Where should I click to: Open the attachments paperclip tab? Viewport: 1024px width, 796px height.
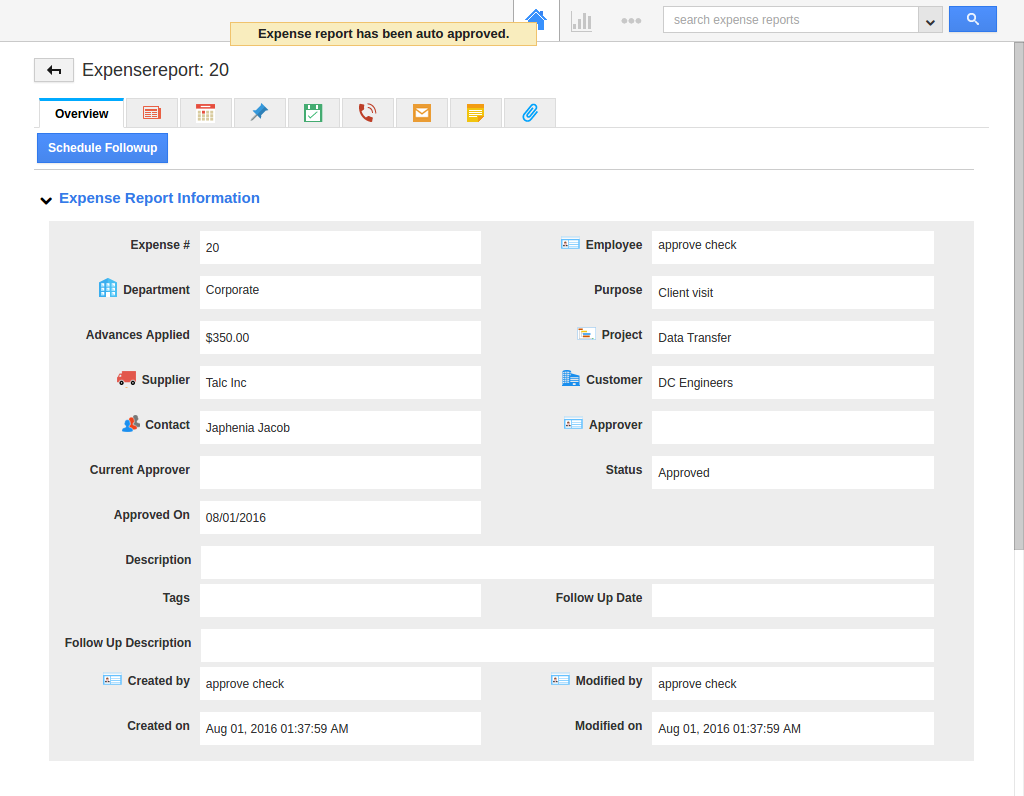click(530, 113)
